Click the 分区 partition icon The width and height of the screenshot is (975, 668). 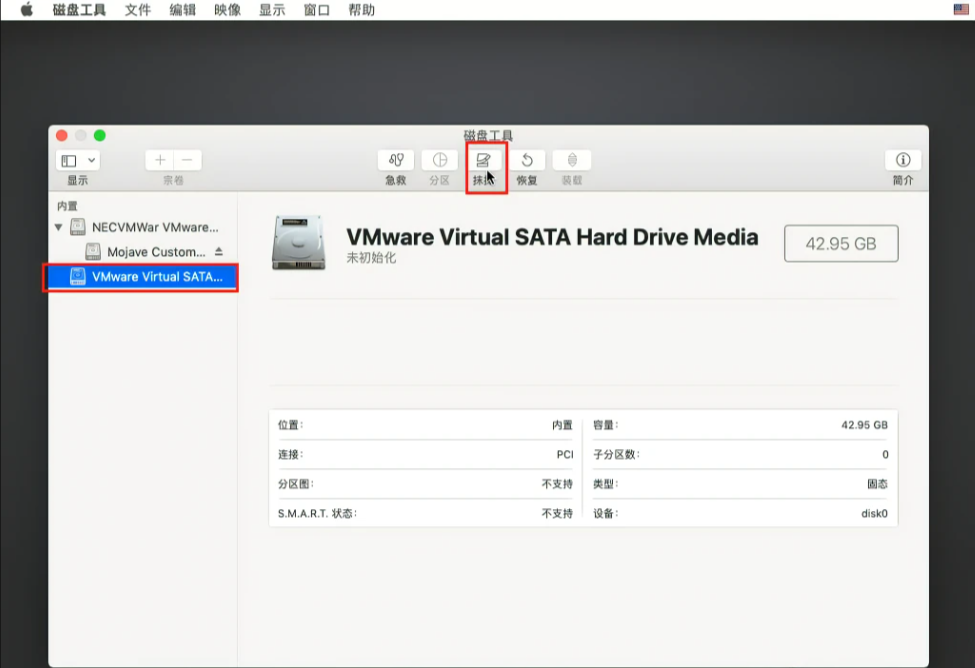(440, 160)
